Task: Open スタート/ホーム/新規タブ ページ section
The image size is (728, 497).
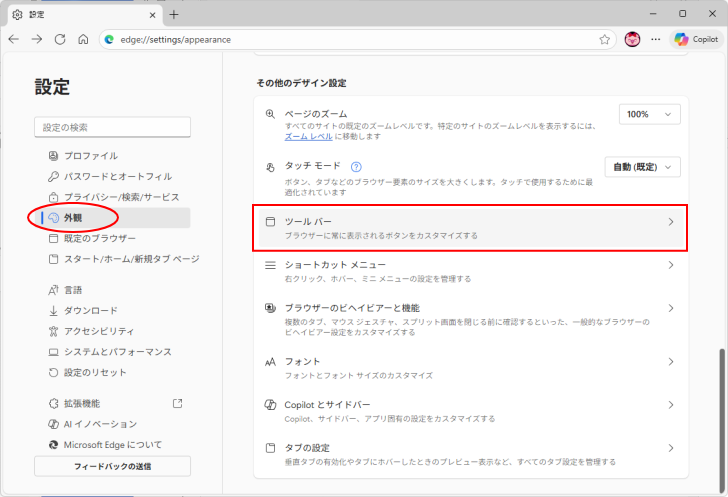Action: [x=118, y=259]
